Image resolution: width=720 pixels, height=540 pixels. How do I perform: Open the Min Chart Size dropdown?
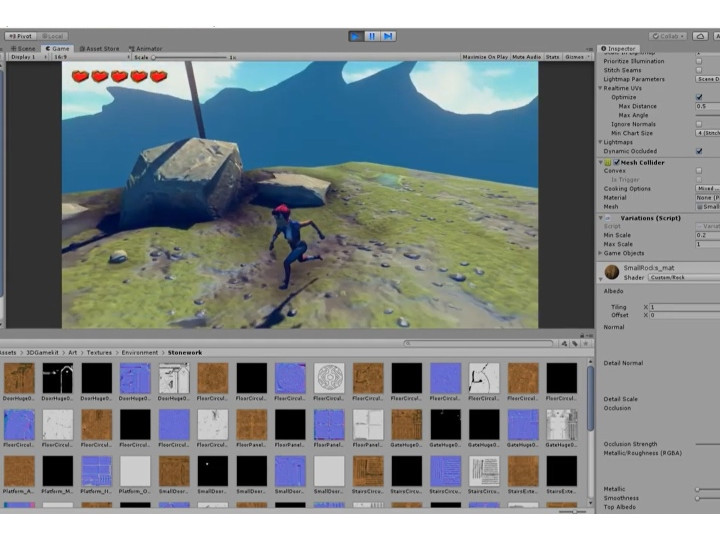click(708, 133)
